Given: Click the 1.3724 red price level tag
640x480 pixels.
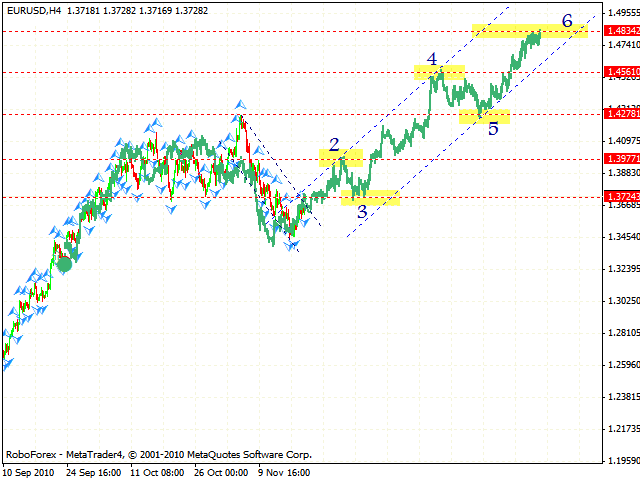Looking at the screenshot, I should (621, 197).
